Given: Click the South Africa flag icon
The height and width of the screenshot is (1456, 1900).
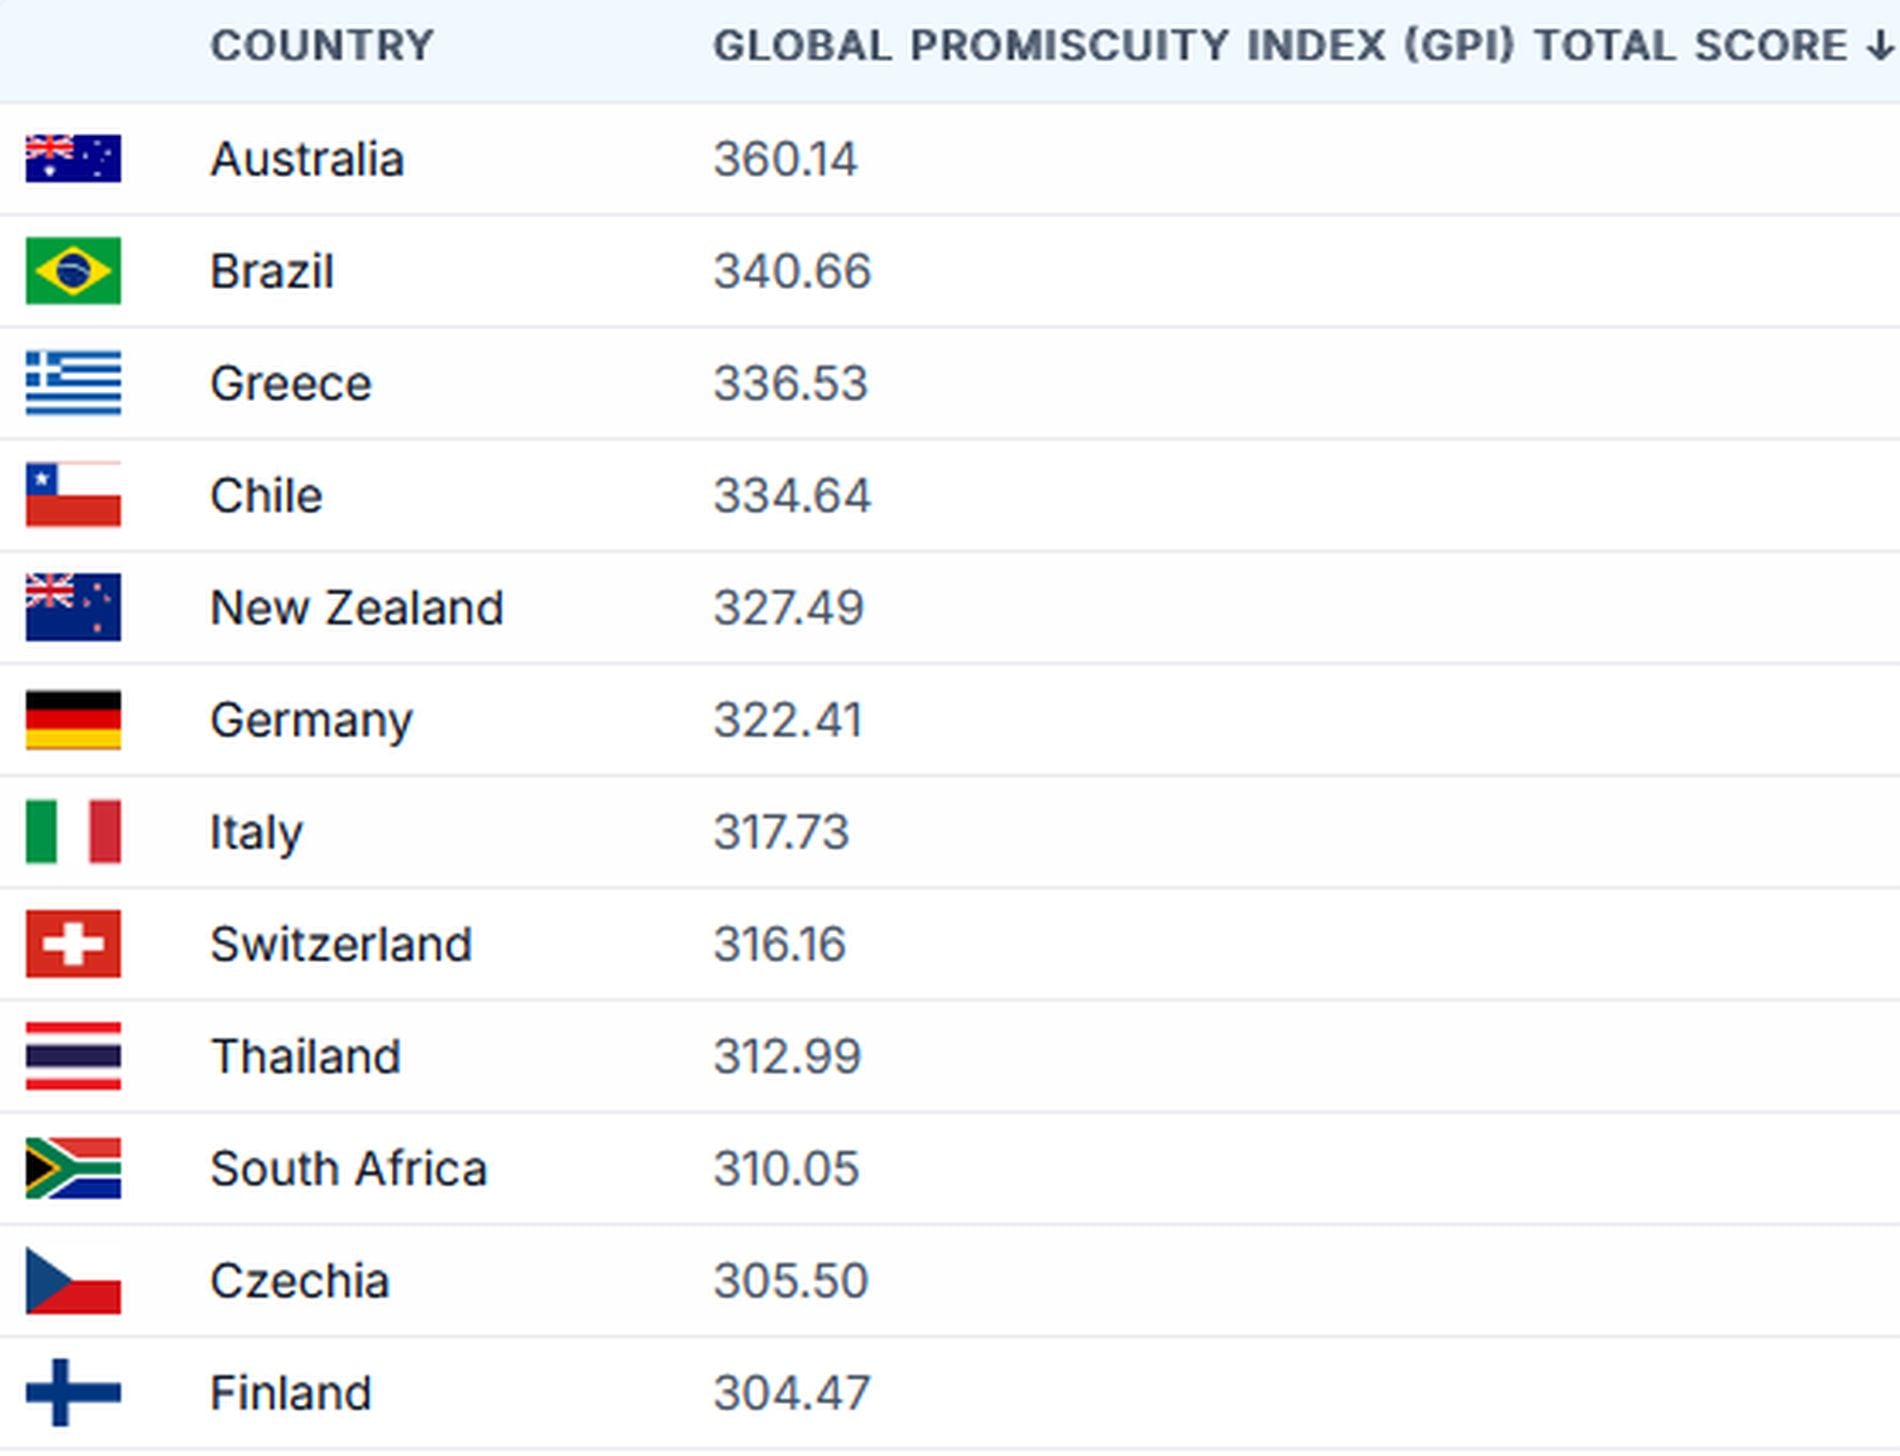Looking at the screenshot, I should pos(73,1168).
